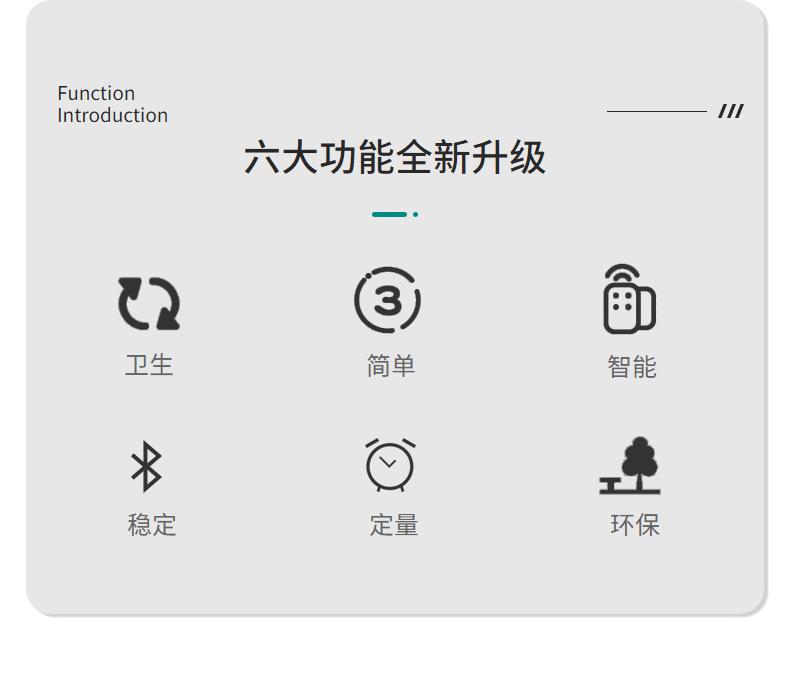Click the thin horizontal line near slashes
Image resolution: width=790 pixels, height=693 pixels.
pos(656,111)
